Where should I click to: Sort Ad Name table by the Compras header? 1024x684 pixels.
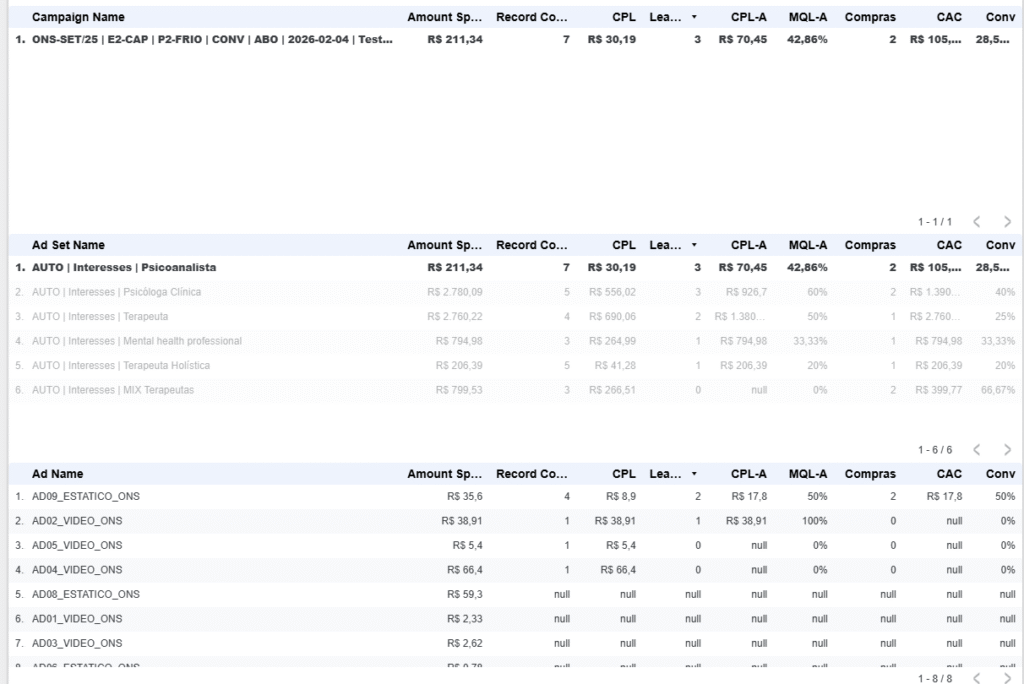(870, 475)
